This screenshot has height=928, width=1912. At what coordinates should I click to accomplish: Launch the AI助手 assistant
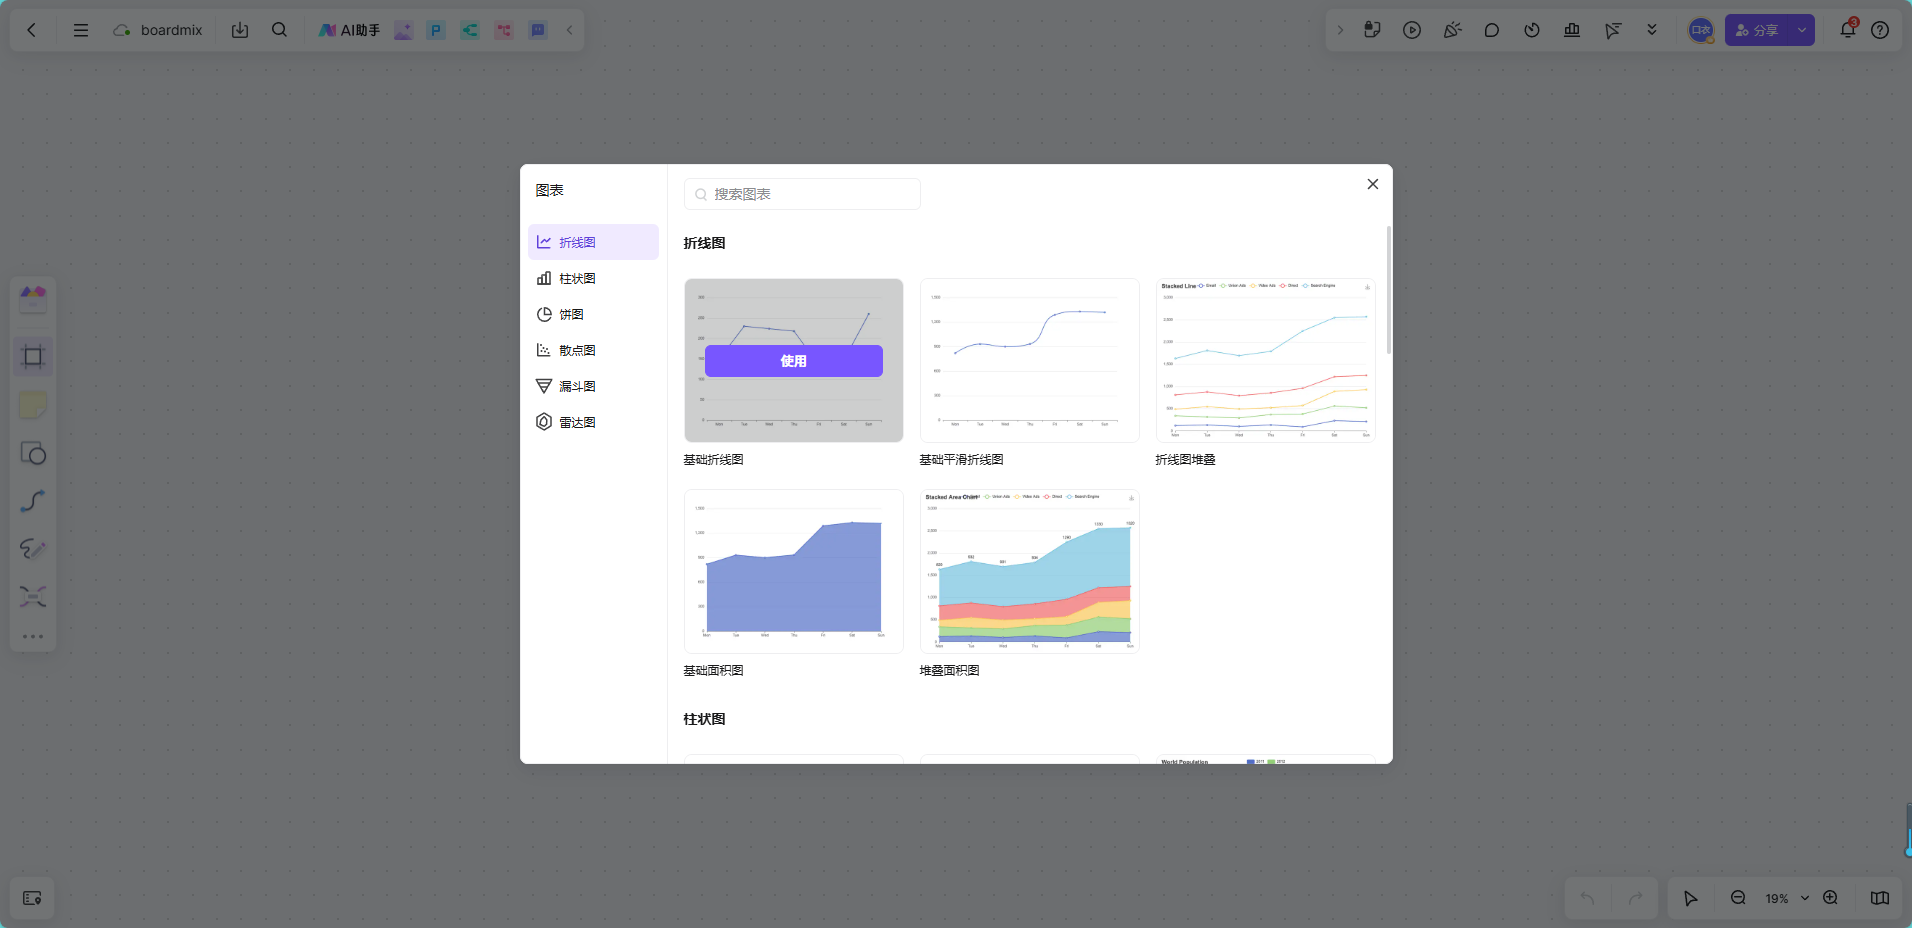[x=349, y=30]
